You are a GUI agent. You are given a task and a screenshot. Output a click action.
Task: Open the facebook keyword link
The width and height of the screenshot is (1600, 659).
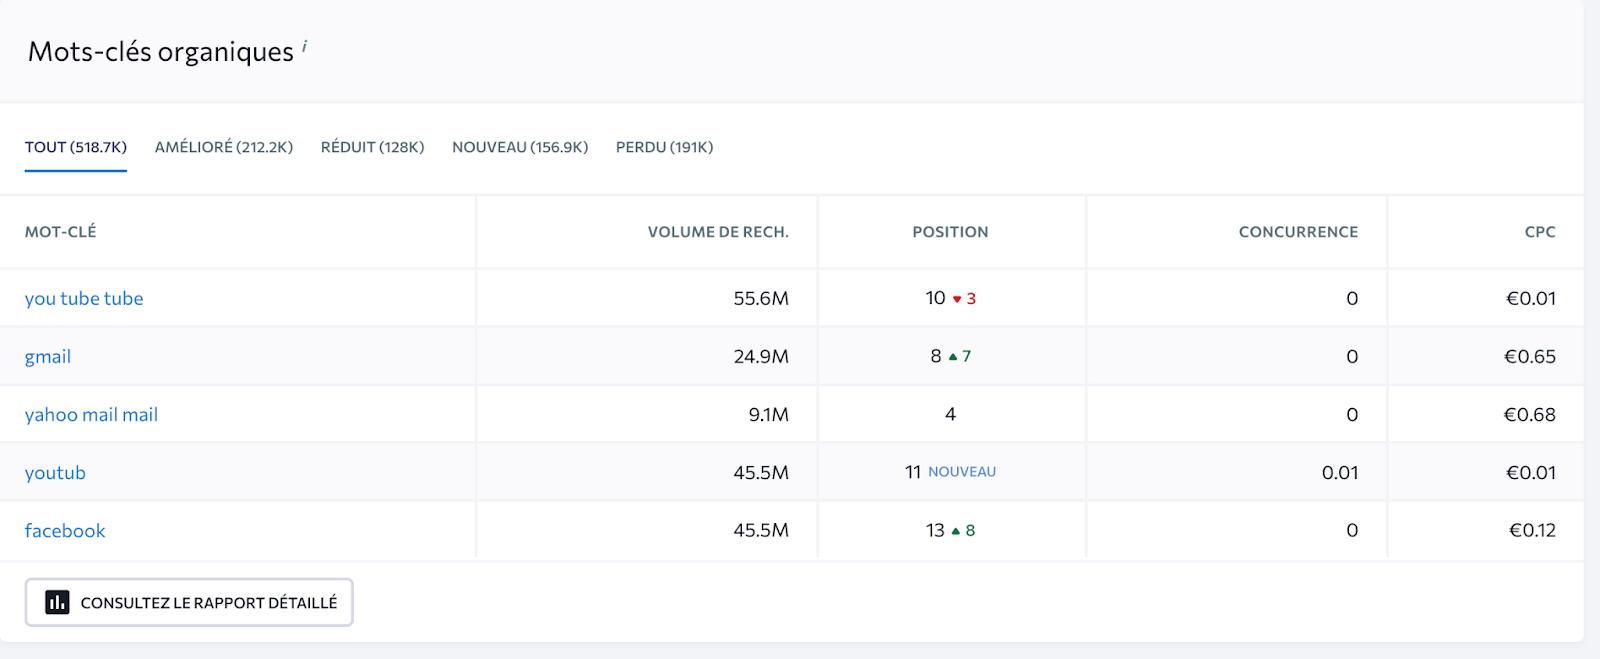(x=65, y=530)
